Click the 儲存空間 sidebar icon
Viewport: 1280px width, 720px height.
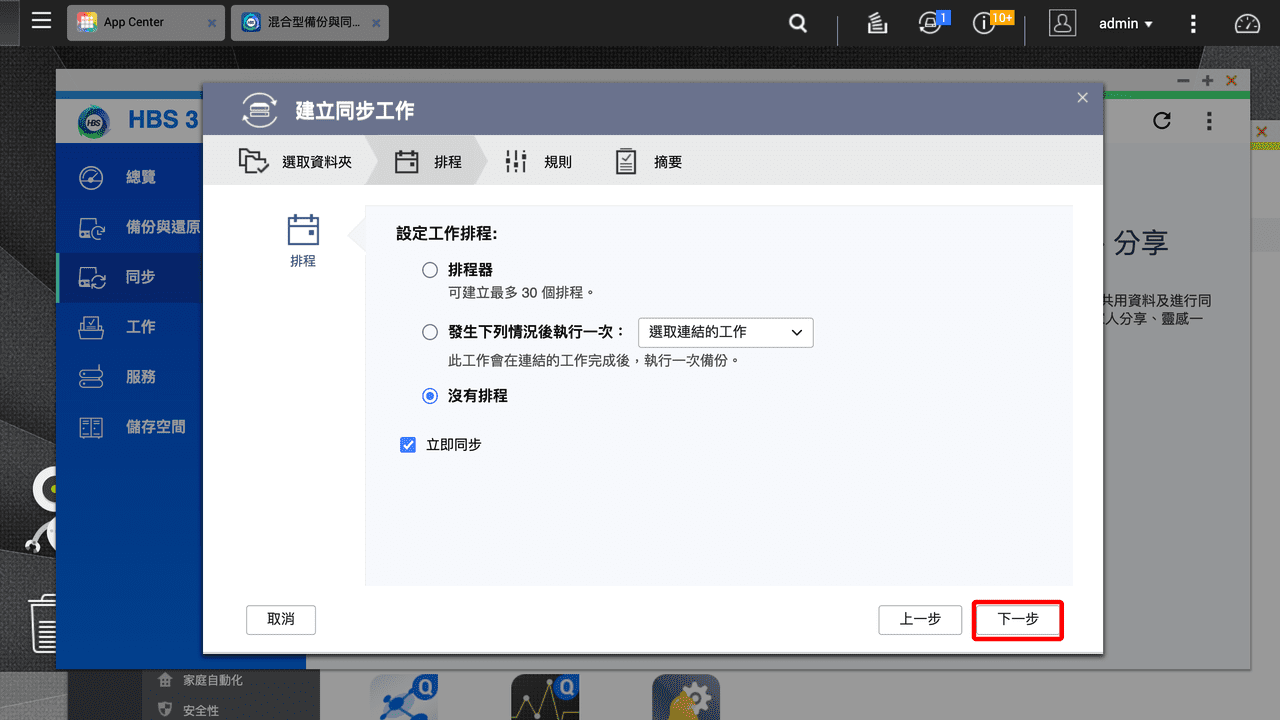click(x=90, y=427)
